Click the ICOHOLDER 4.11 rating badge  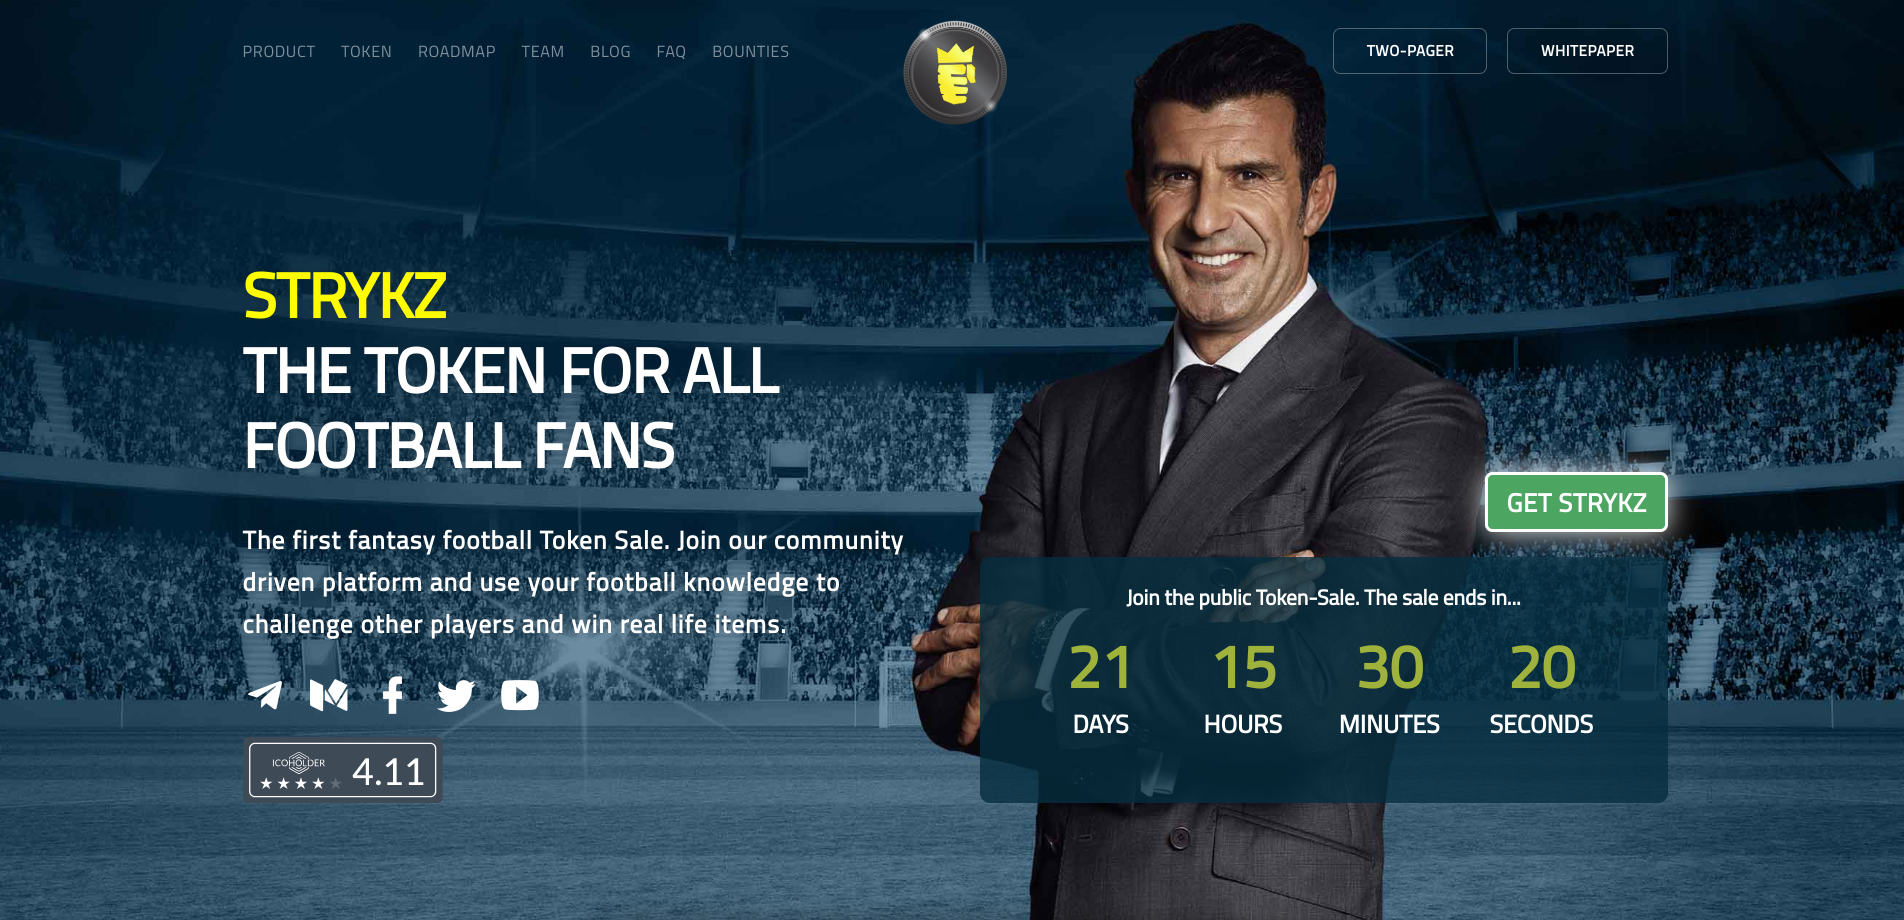(343, 770)
